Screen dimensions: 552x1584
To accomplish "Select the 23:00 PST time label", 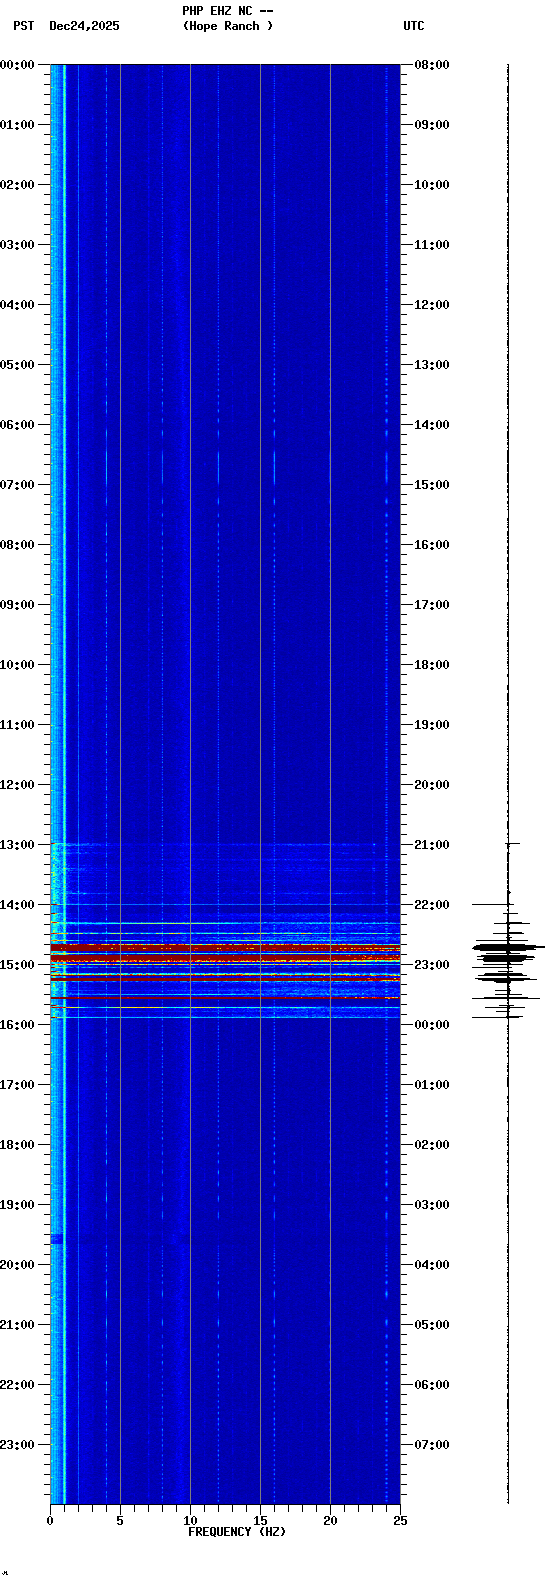I will [17, 1445].
